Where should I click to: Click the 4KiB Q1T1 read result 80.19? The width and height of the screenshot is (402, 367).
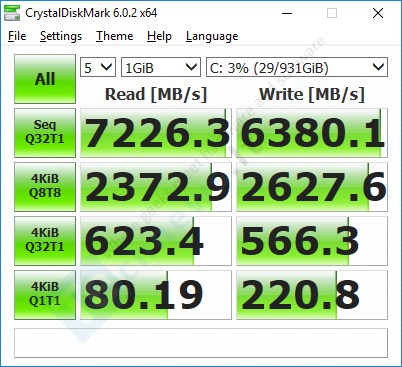click(156, 295)
